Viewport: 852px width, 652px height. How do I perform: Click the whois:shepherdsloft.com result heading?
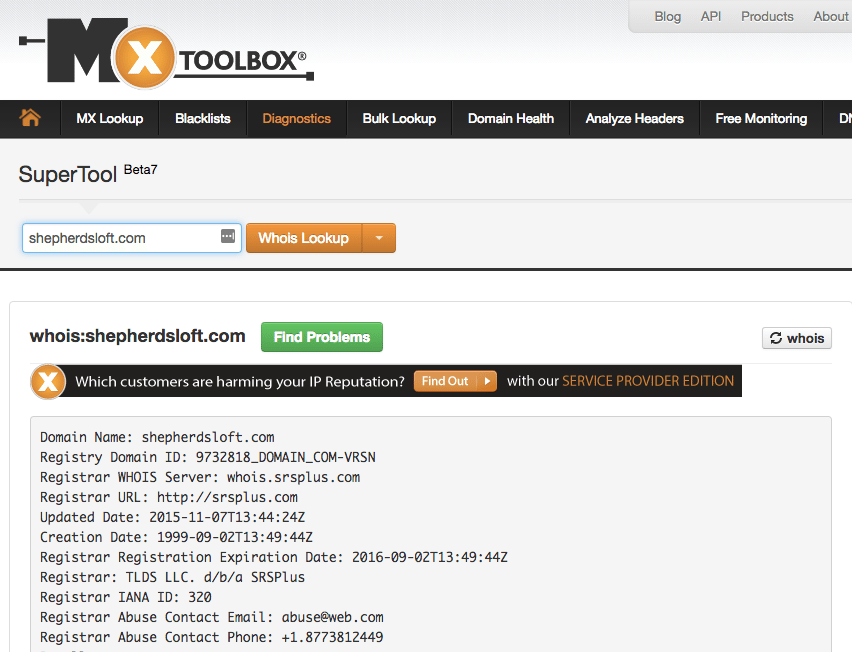[x=137, y=336]
